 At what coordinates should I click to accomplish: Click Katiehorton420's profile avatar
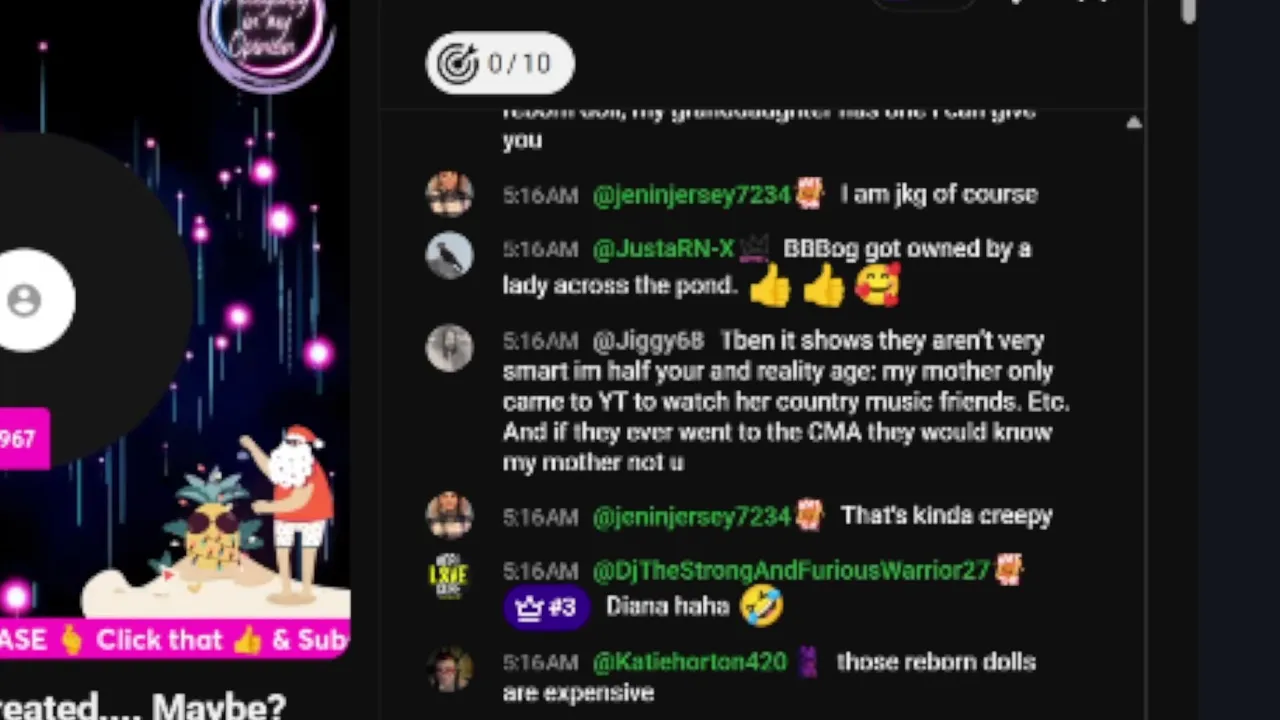449,668
